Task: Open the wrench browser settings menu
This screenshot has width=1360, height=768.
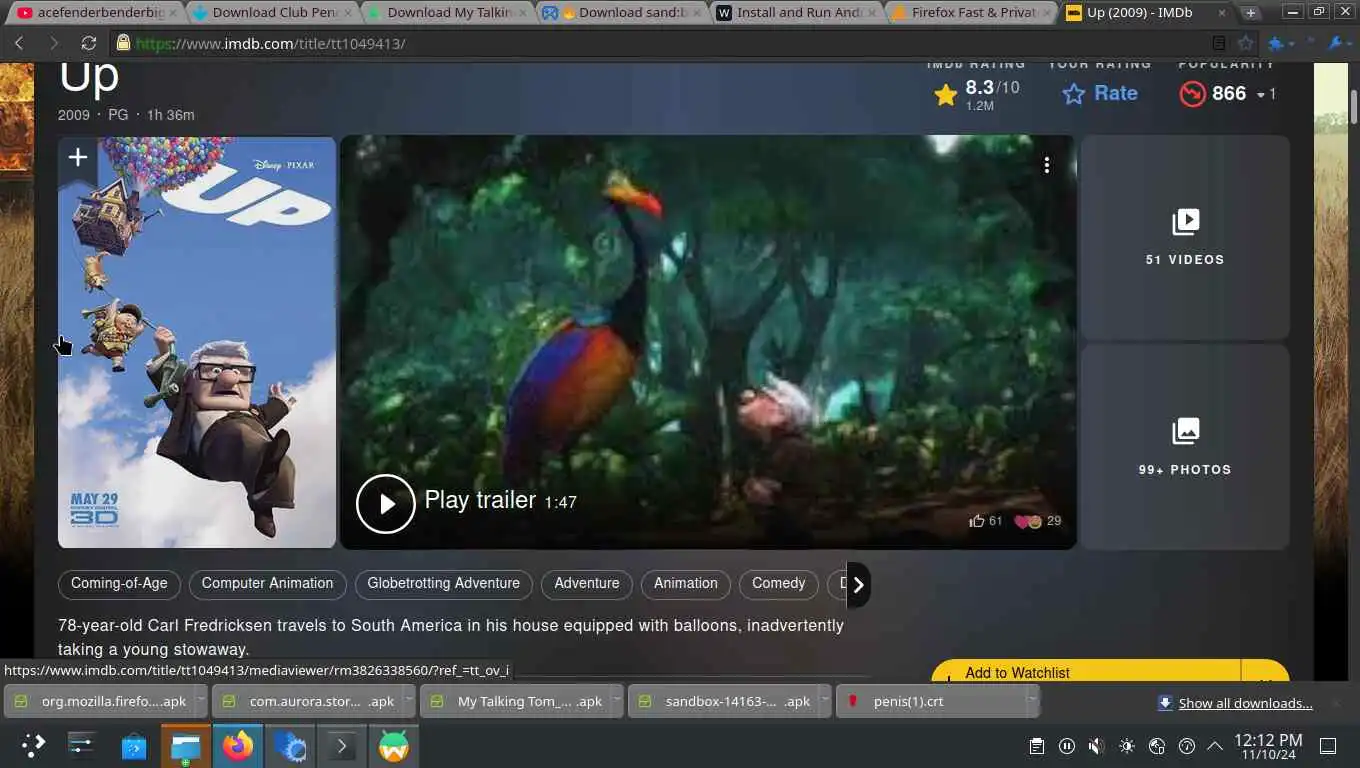Action: pyautogui.click(x=1338, y=43)
